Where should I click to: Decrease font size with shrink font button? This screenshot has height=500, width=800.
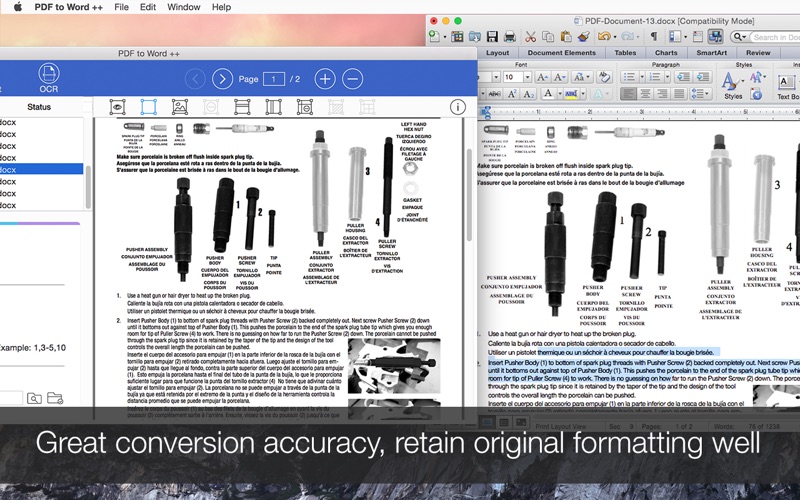pos(560,77)
